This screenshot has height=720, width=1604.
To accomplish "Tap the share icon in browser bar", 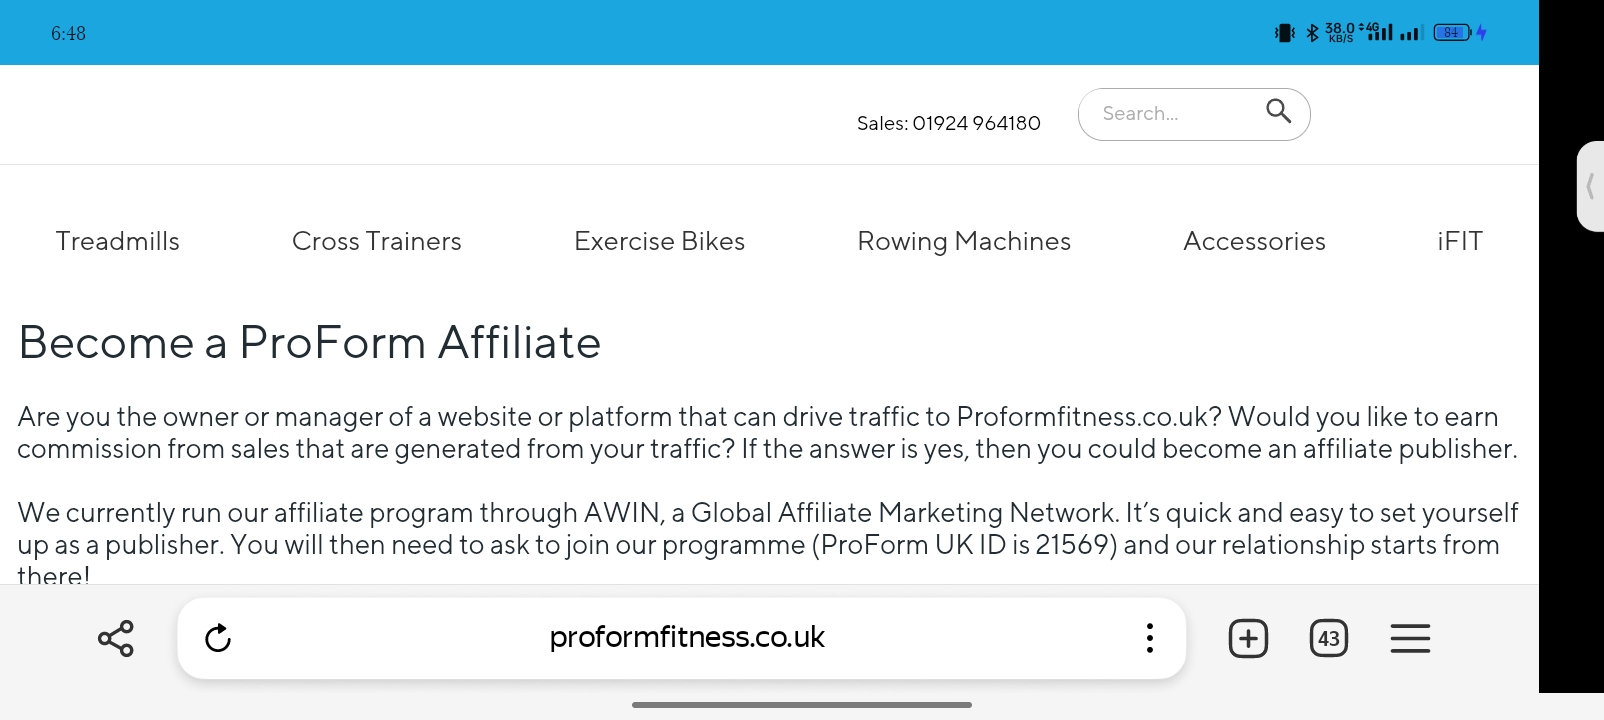I will point(116,638).
